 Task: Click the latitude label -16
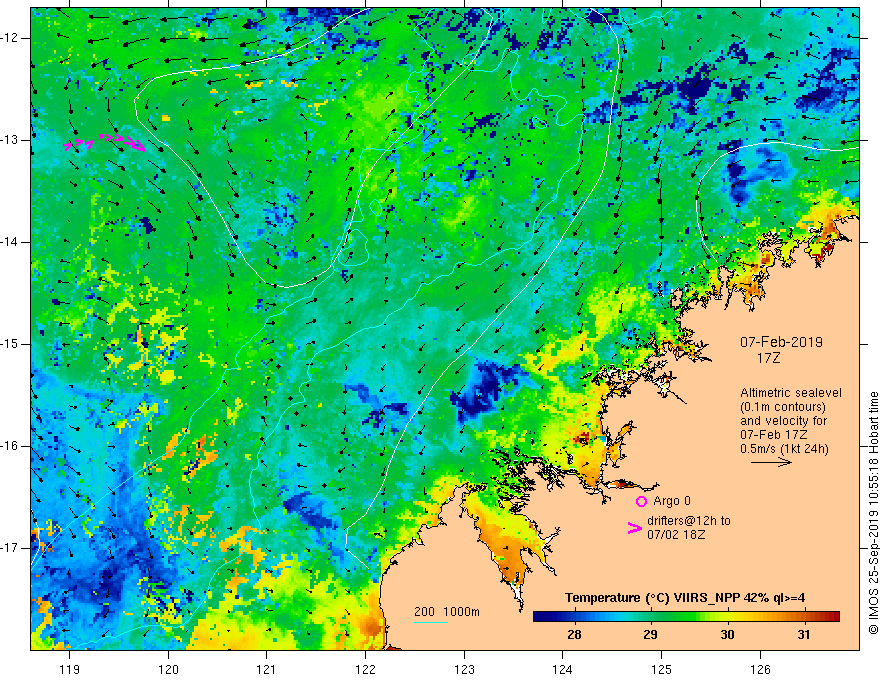point(10,446)
